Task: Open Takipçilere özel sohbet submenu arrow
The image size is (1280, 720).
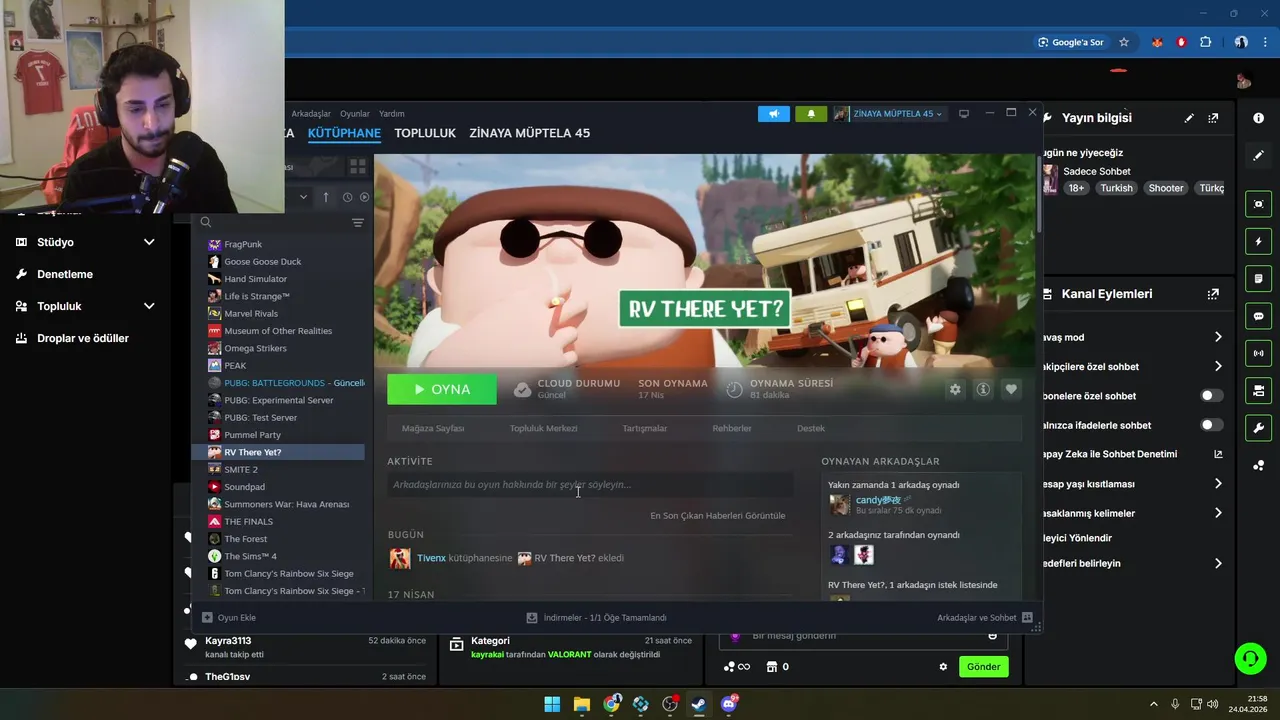Action: pos(1218,367)
